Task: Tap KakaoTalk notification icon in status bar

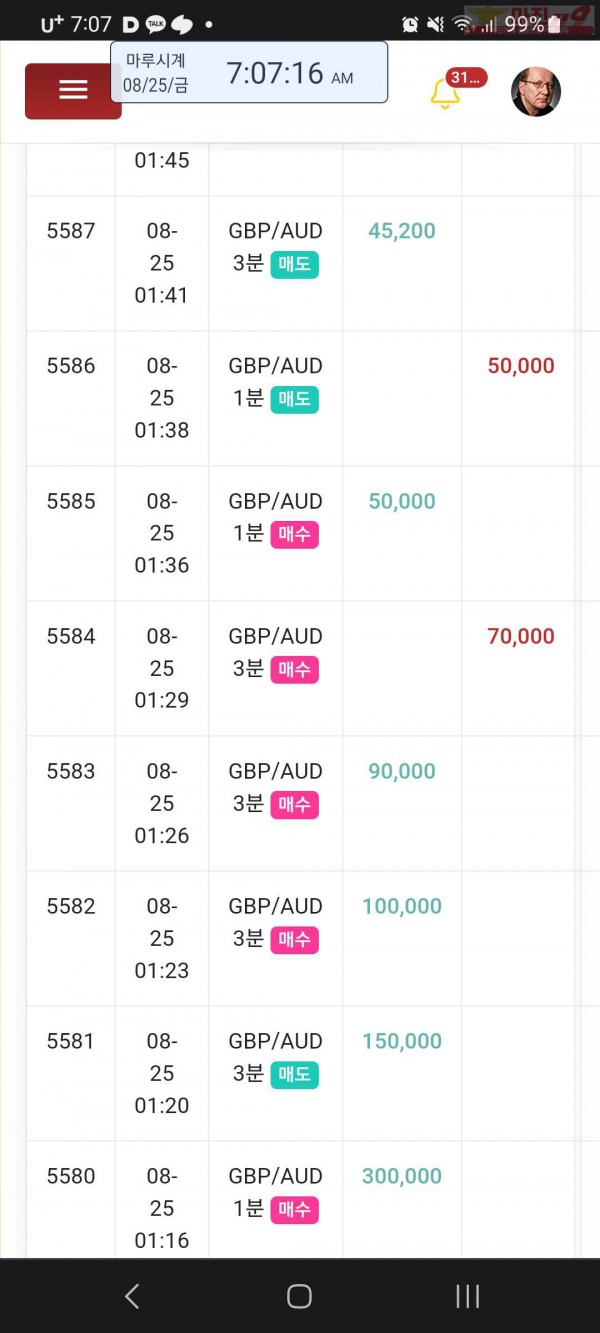Action: point(156,24)
